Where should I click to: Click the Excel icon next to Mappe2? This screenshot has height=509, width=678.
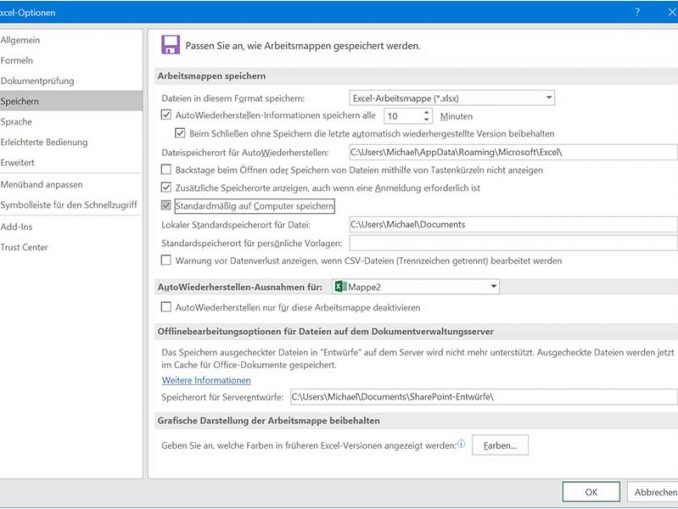(341, 287)
